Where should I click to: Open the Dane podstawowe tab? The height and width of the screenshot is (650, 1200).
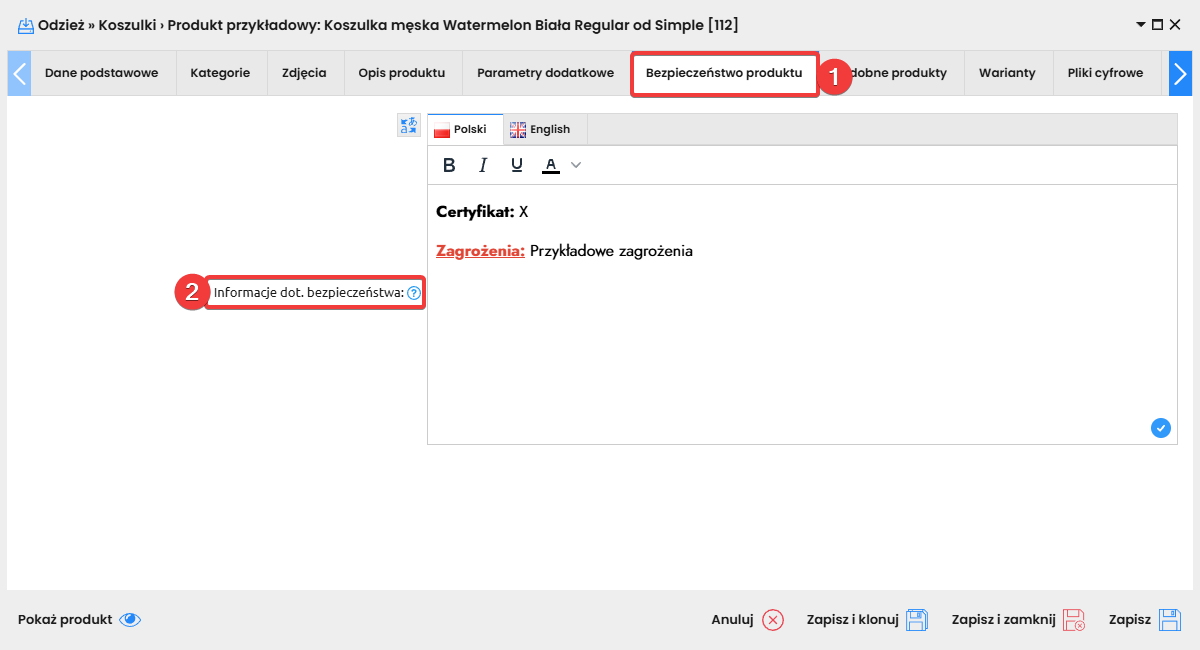(103, 73)
